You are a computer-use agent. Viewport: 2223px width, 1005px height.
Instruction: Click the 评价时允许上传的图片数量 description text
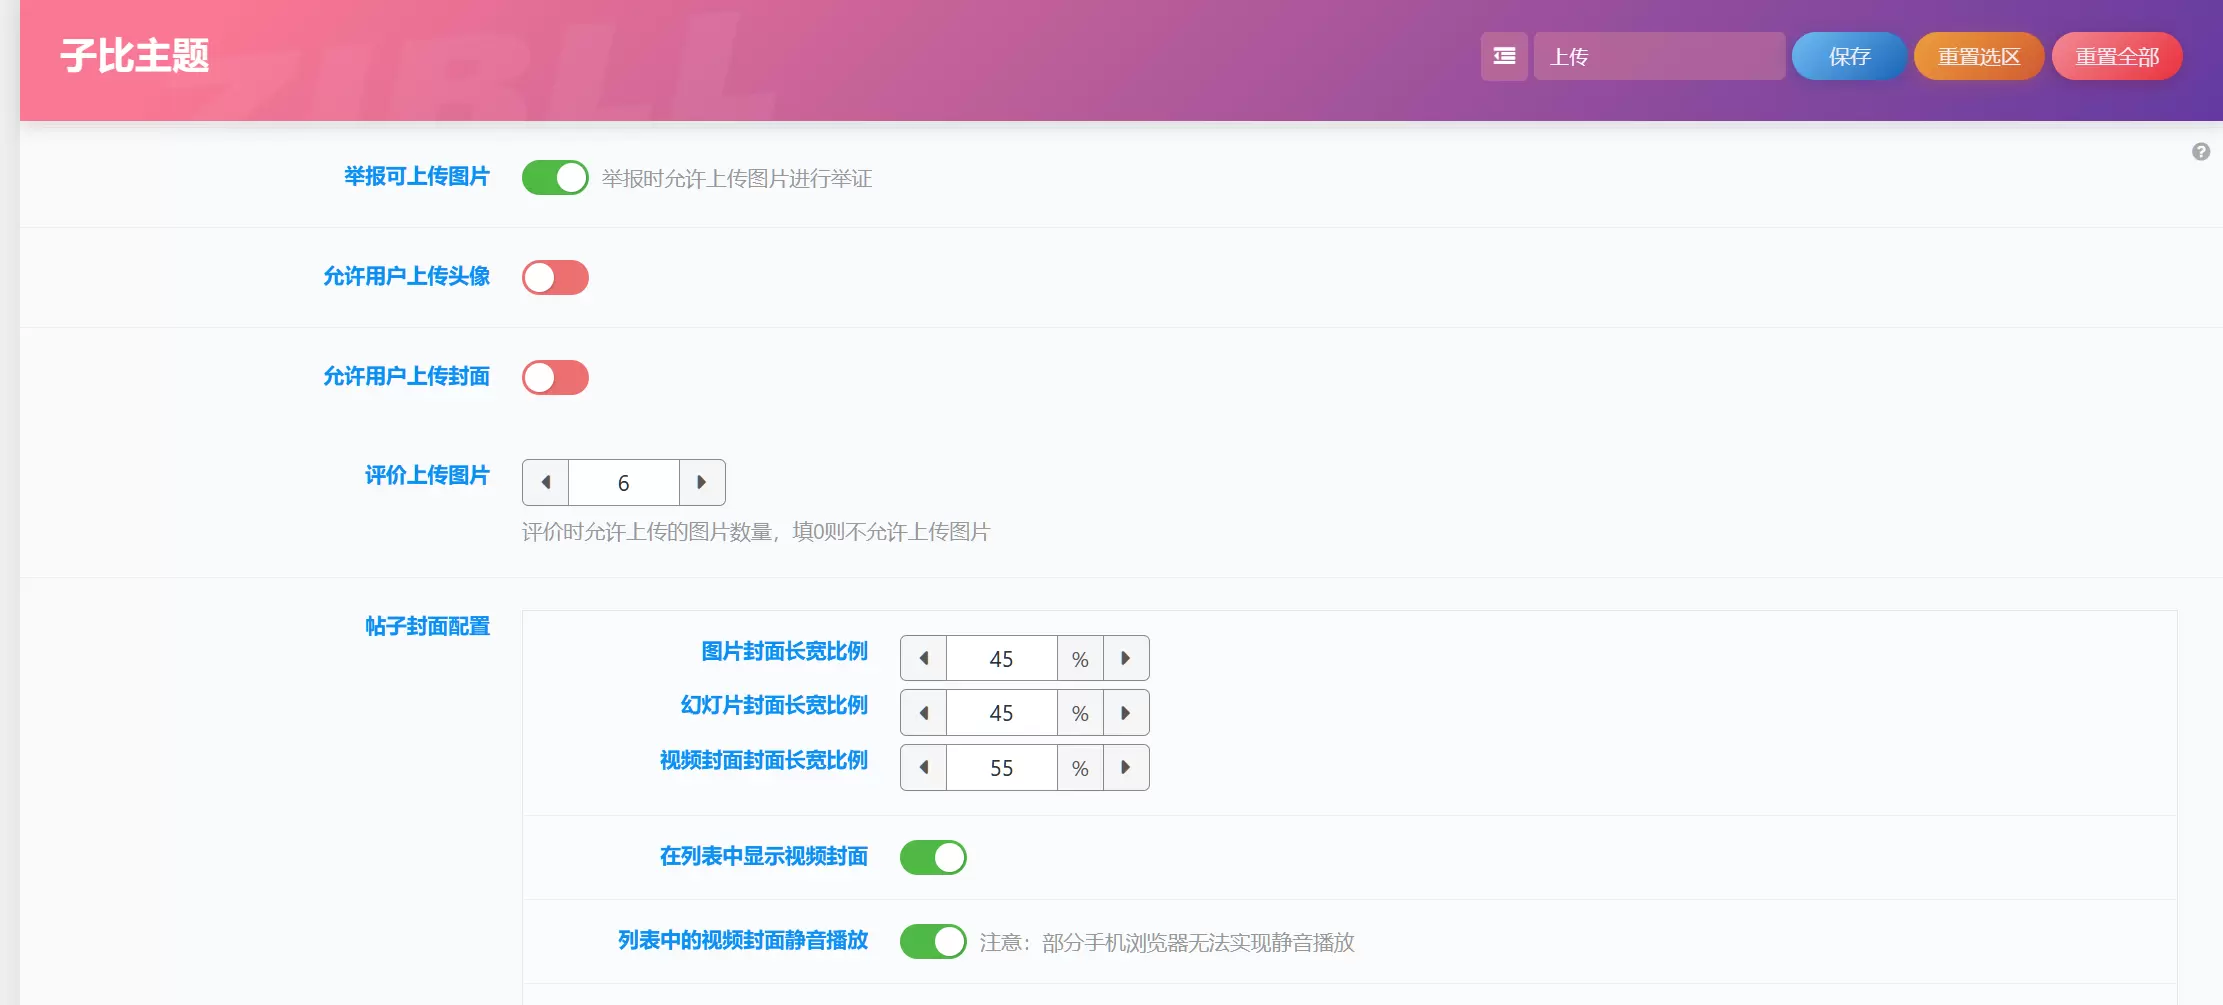[x=756, y=532]
